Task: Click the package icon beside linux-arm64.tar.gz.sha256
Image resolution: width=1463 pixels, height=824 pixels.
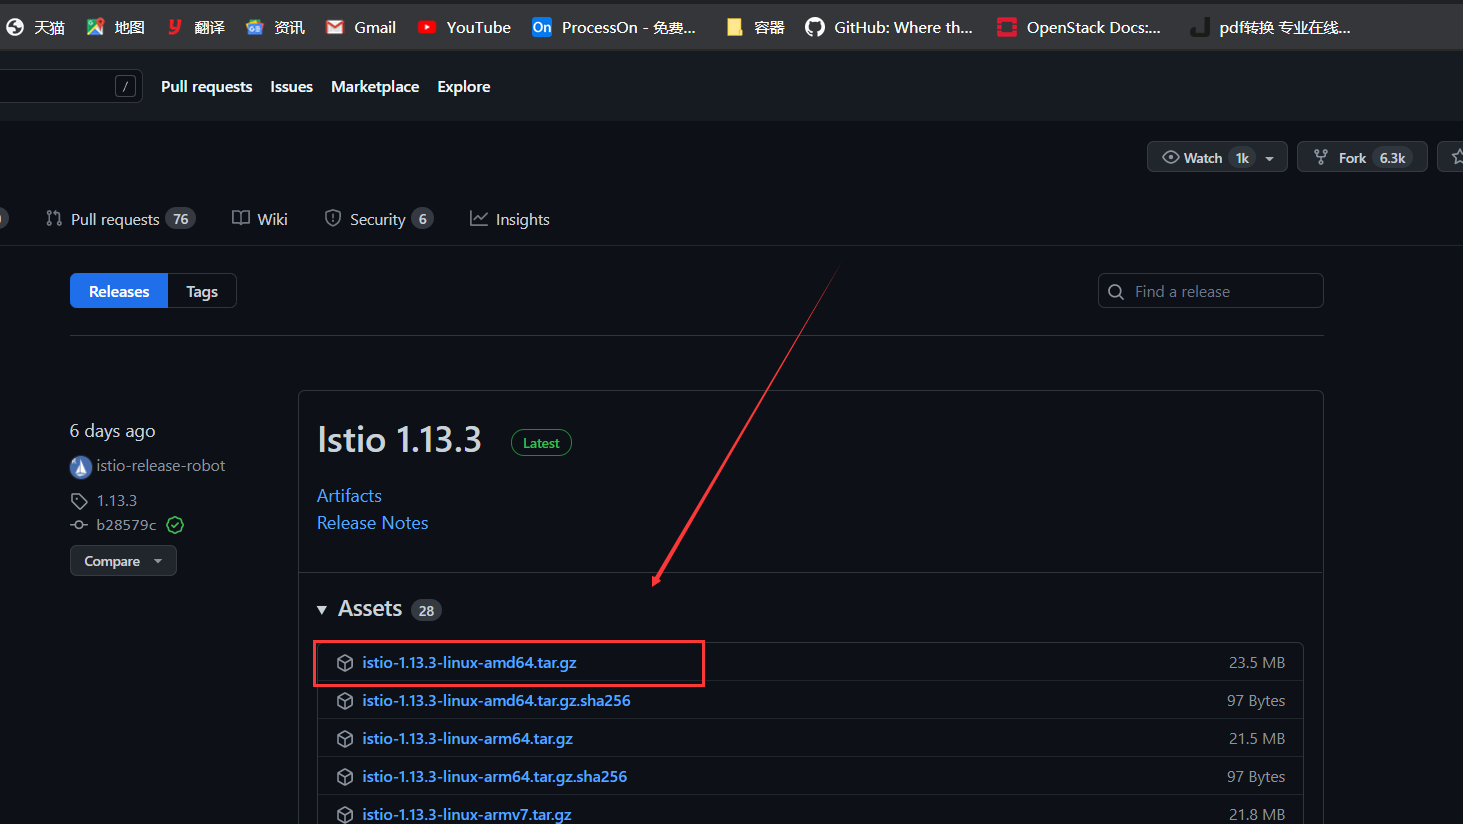Action: click(x=345, y=777)
